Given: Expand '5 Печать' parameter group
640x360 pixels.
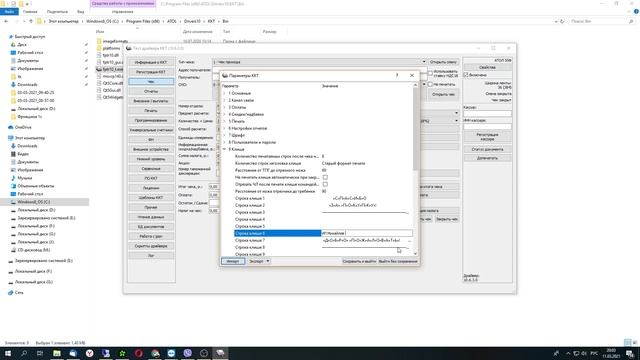Looking at the screenshot, I should pyautogui.click(x=224, y=122).
